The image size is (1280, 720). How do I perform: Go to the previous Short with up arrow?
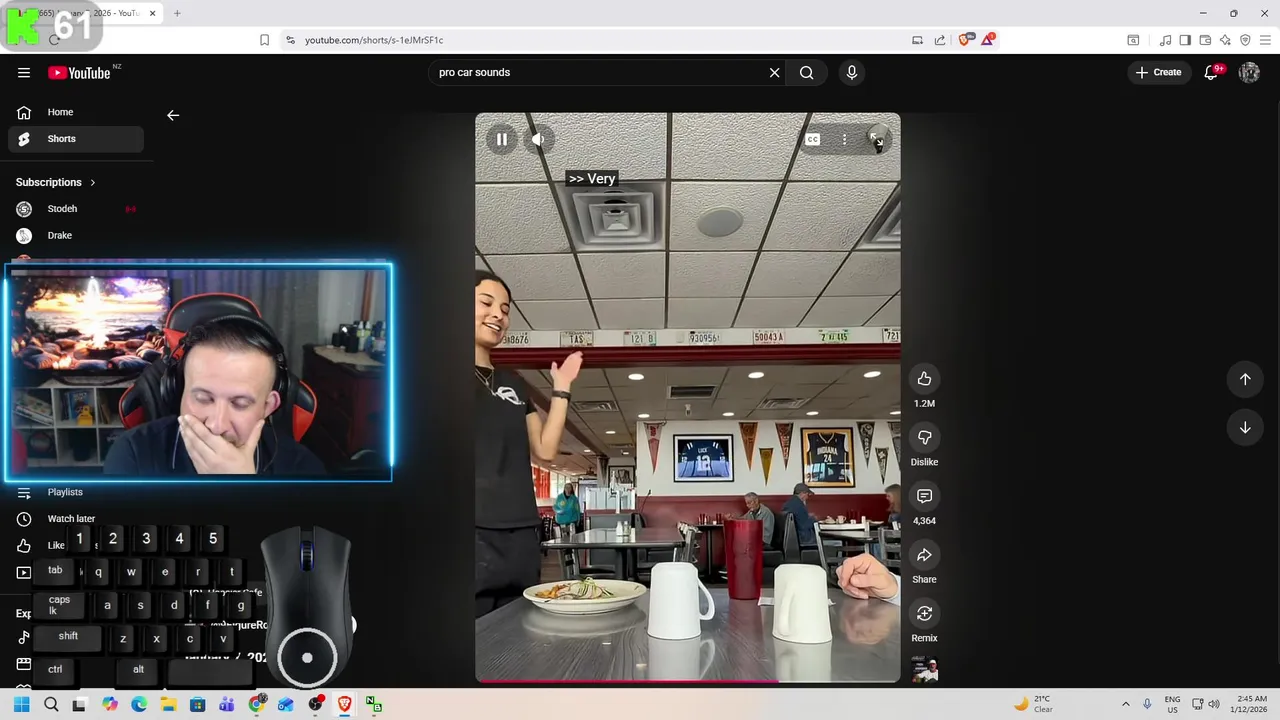point(1245,379)
